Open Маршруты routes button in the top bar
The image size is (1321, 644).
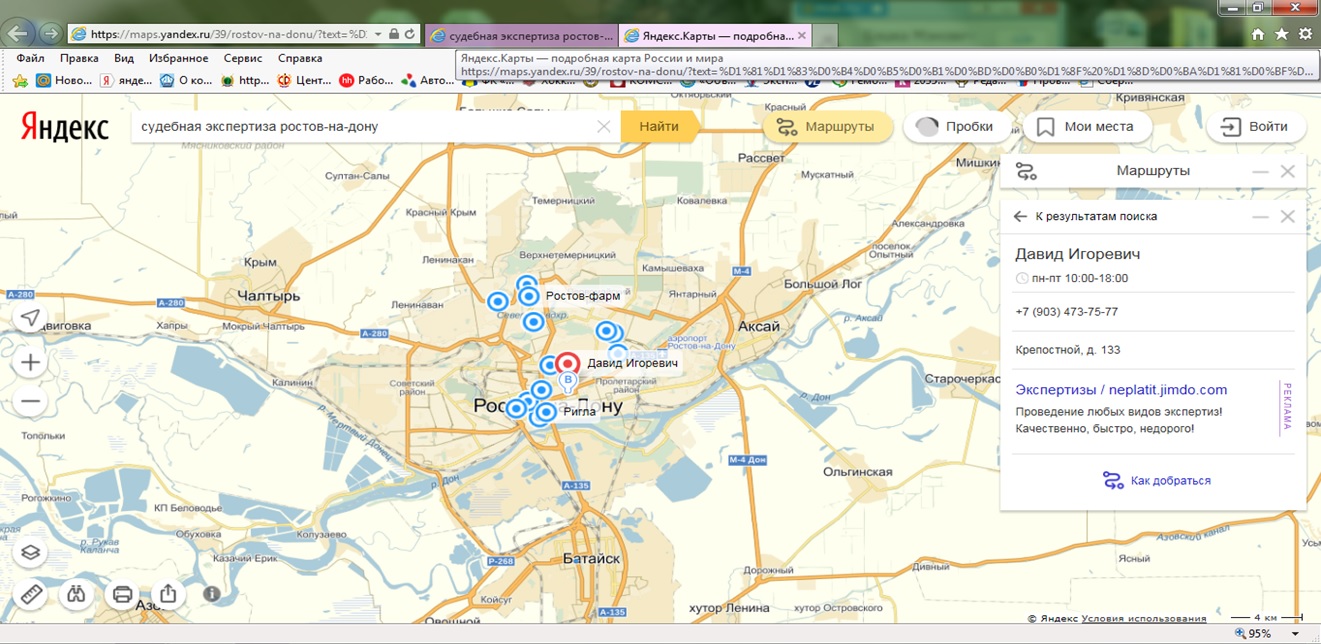[x=827, y=127]
